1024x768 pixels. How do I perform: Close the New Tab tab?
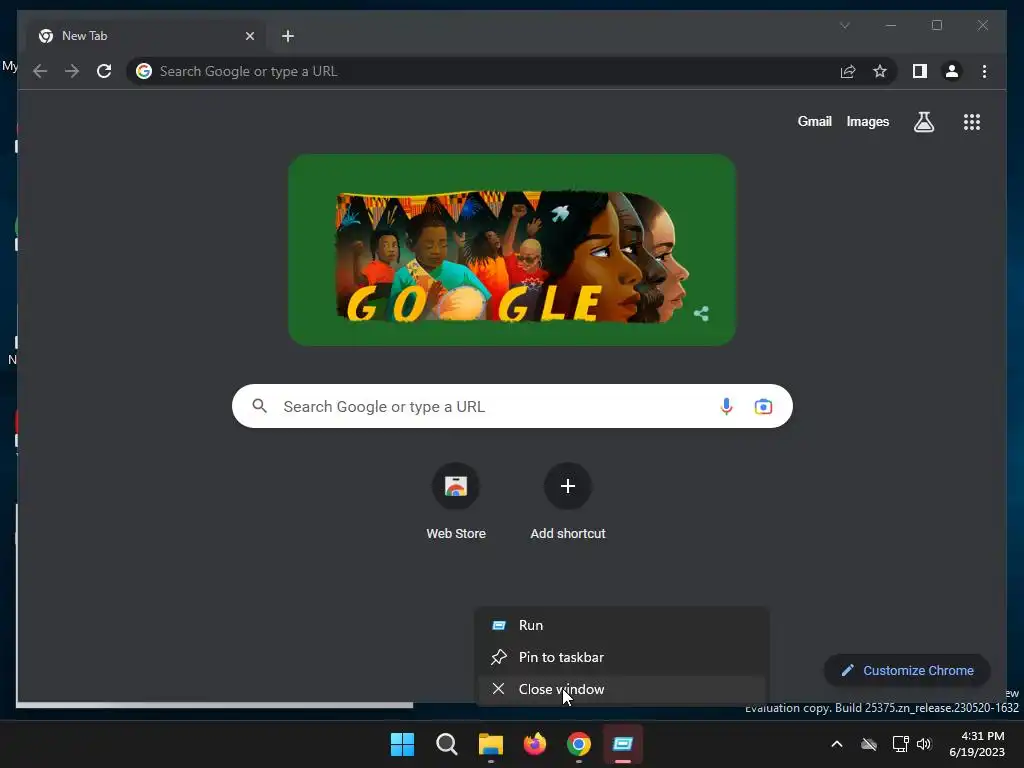(x=249, y=36)
